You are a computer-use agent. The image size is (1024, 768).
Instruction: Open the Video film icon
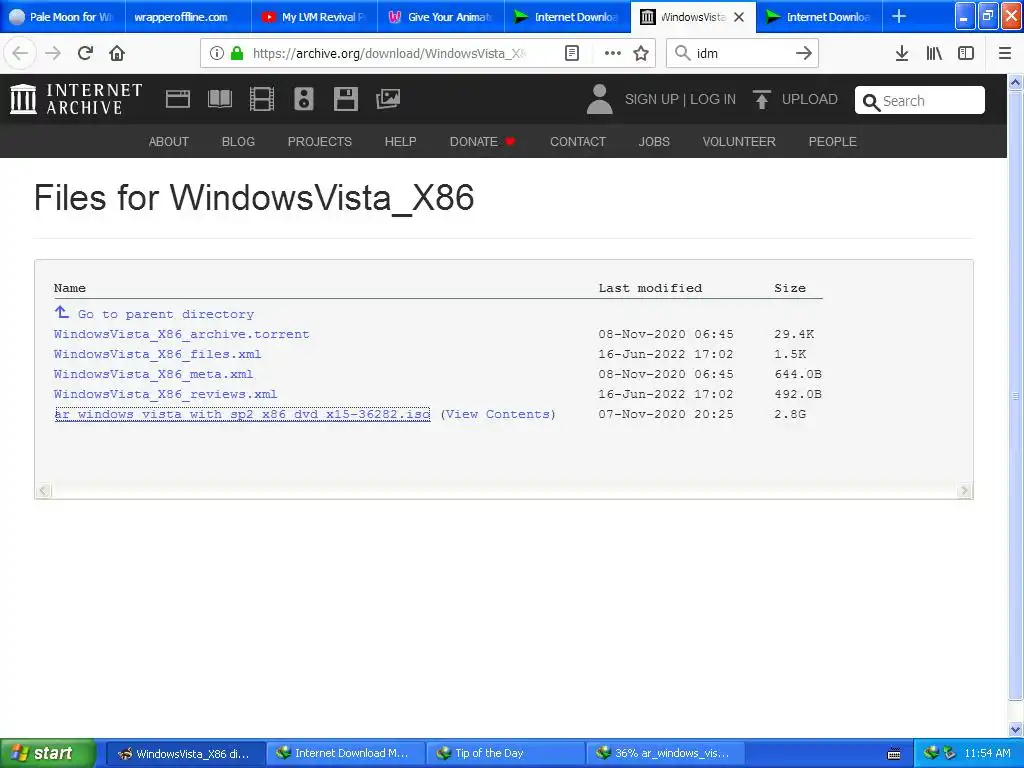coord(262,99)
